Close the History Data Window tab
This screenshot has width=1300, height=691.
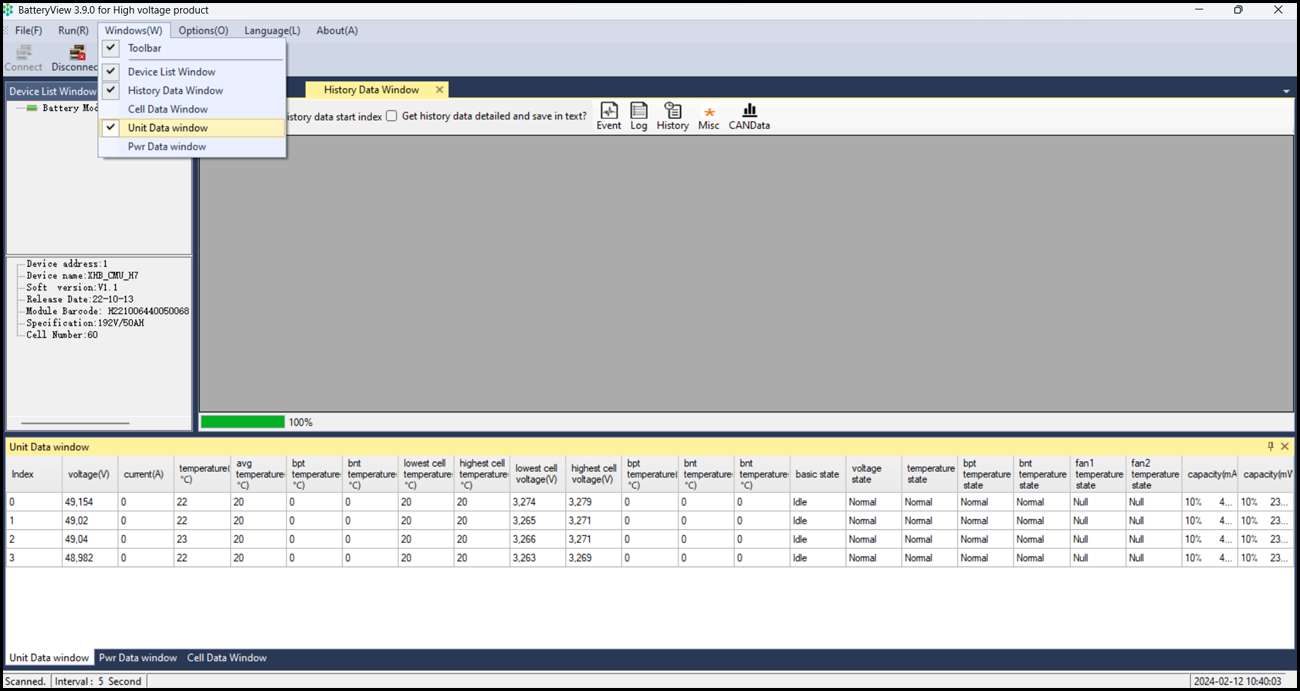click(x=439, y=90)
